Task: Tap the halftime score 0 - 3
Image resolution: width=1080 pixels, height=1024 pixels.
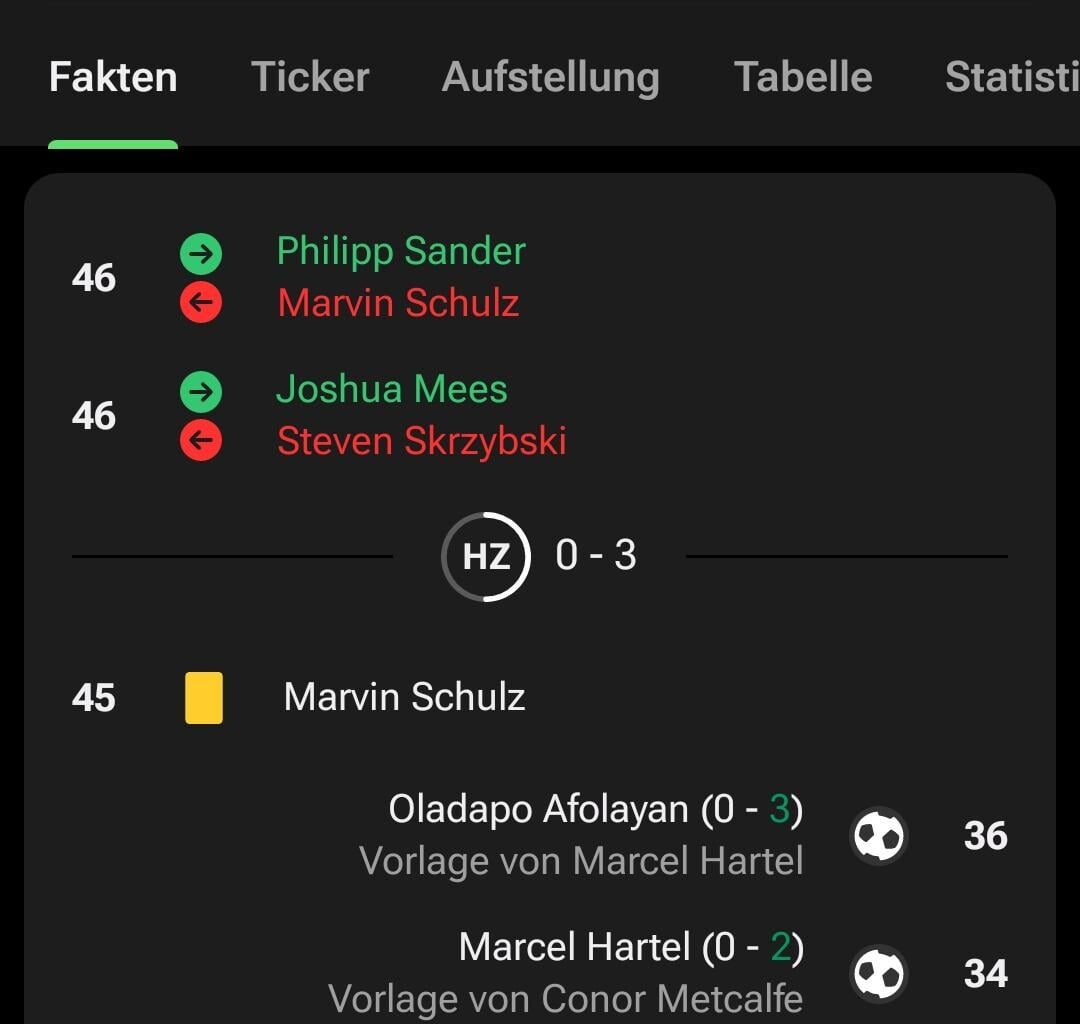Action: pos(596,555)
